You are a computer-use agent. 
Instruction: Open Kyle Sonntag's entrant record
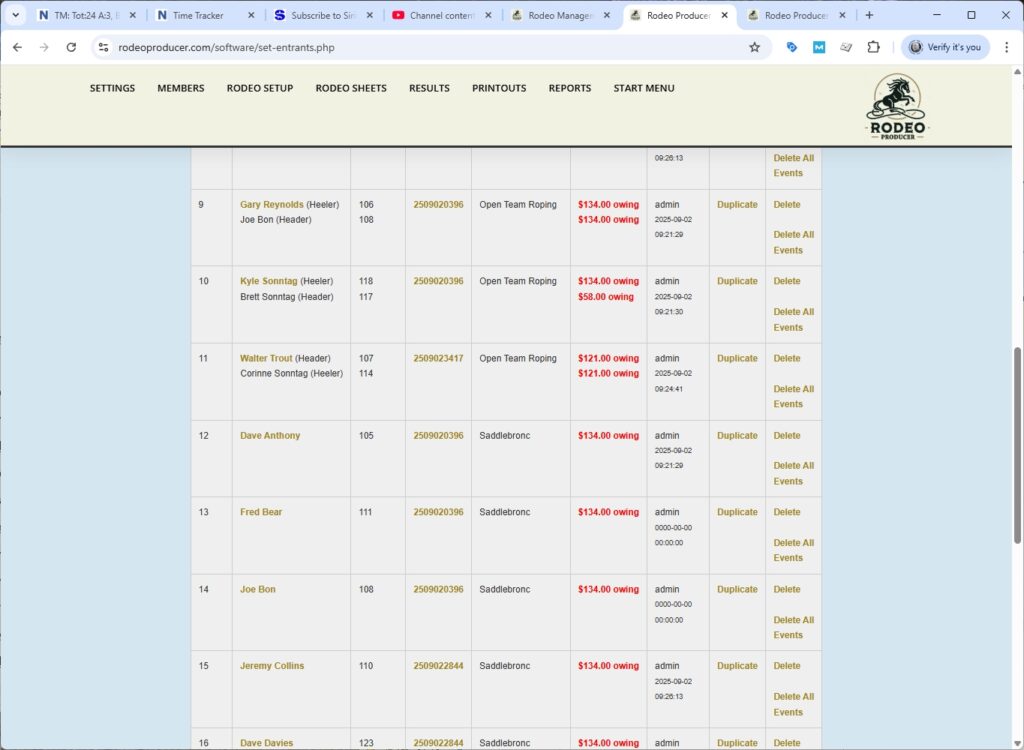pos(268,281)
